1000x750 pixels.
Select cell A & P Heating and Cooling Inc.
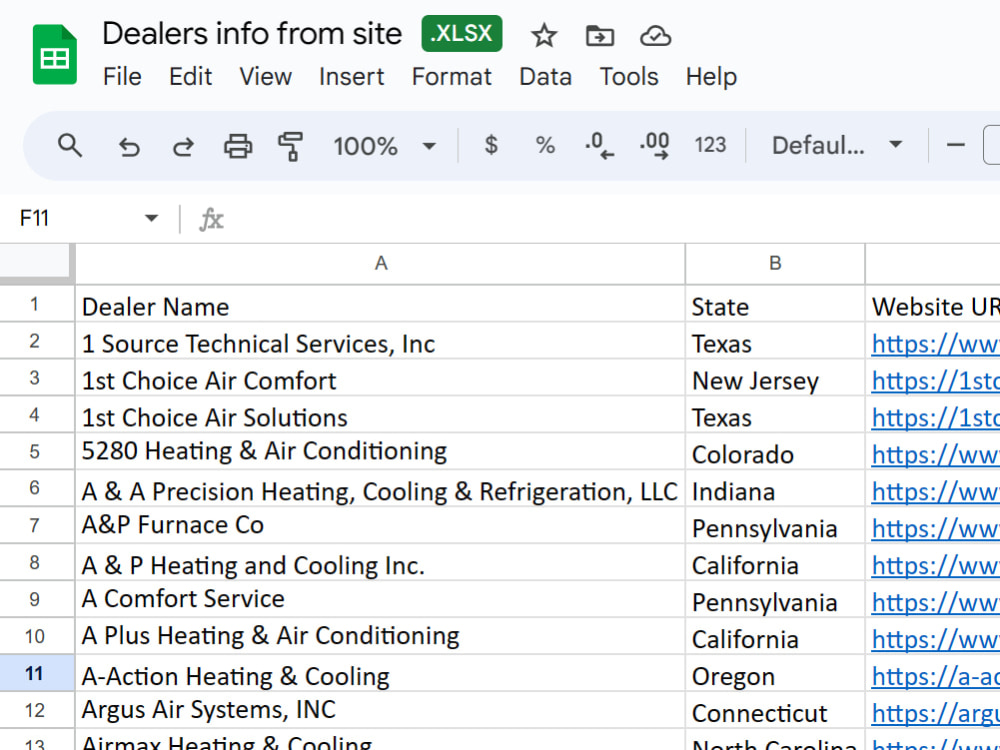(x=381, y=563)
